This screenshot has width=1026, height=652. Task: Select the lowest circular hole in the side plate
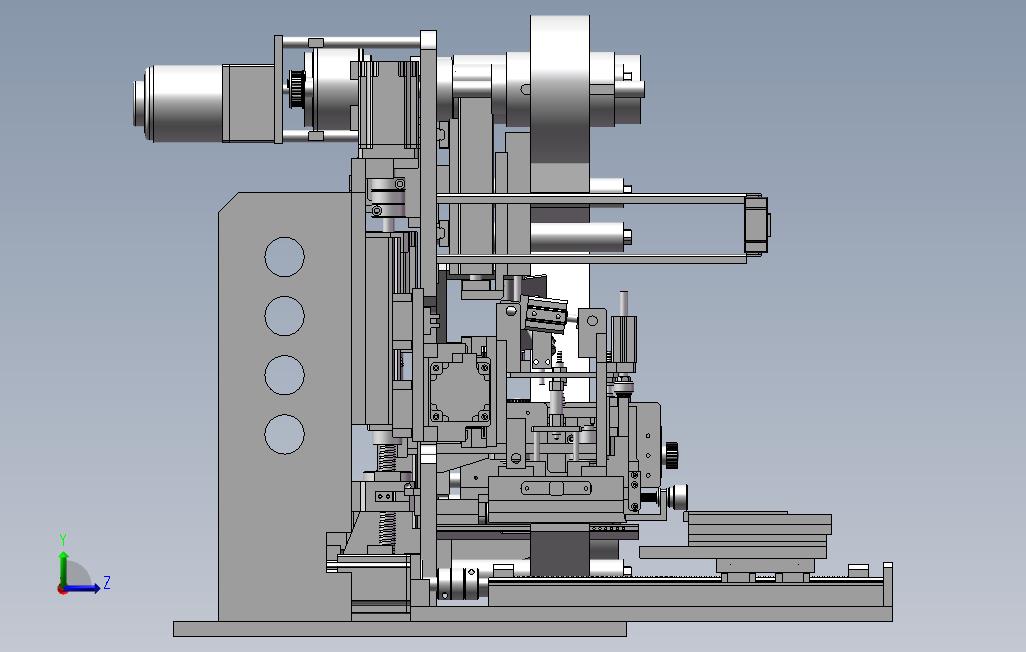(284, 434)
